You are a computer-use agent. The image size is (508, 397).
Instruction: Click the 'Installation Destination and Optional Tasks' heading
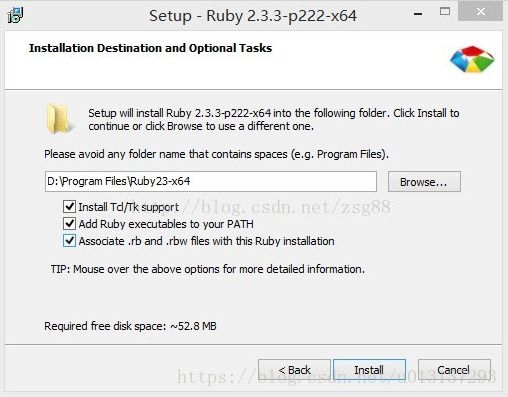tap(150, 48)
